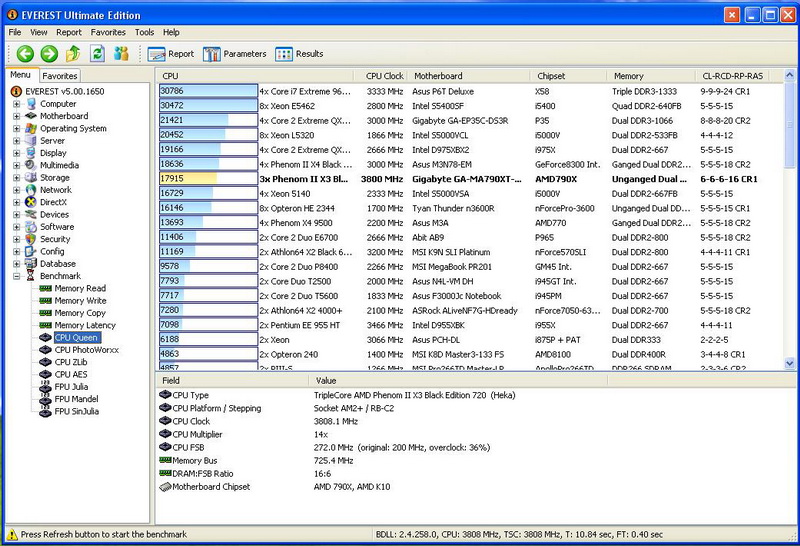Select FPU Julia benchmark
Screen dimensions: 800x546
point(71,386)
